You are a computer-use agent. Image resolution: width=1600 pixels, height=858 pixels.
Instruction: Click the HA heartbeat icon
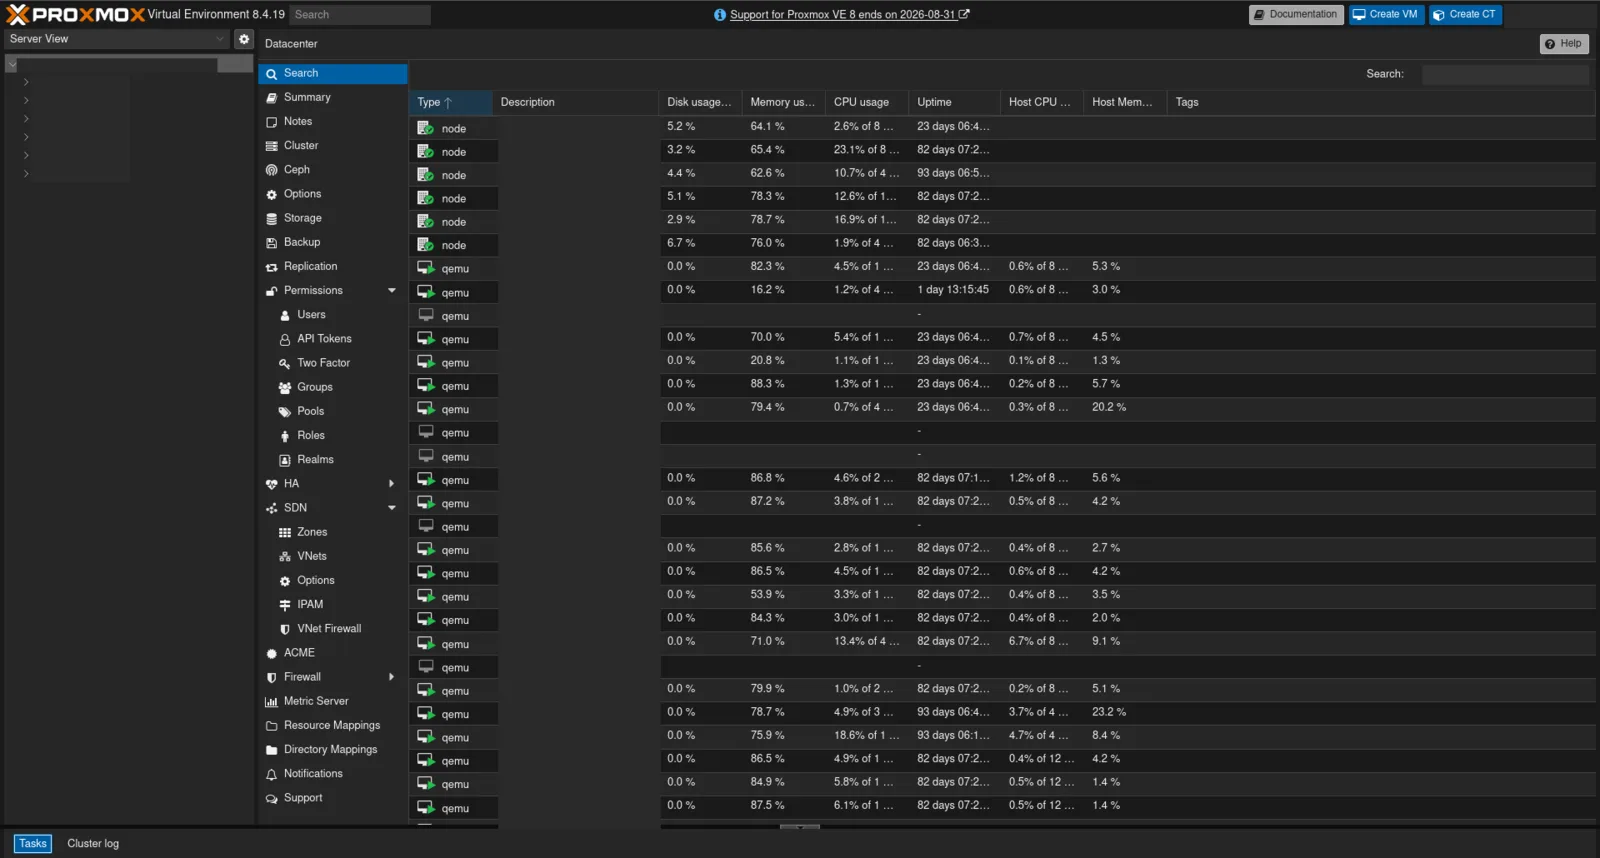pos(271,484)
